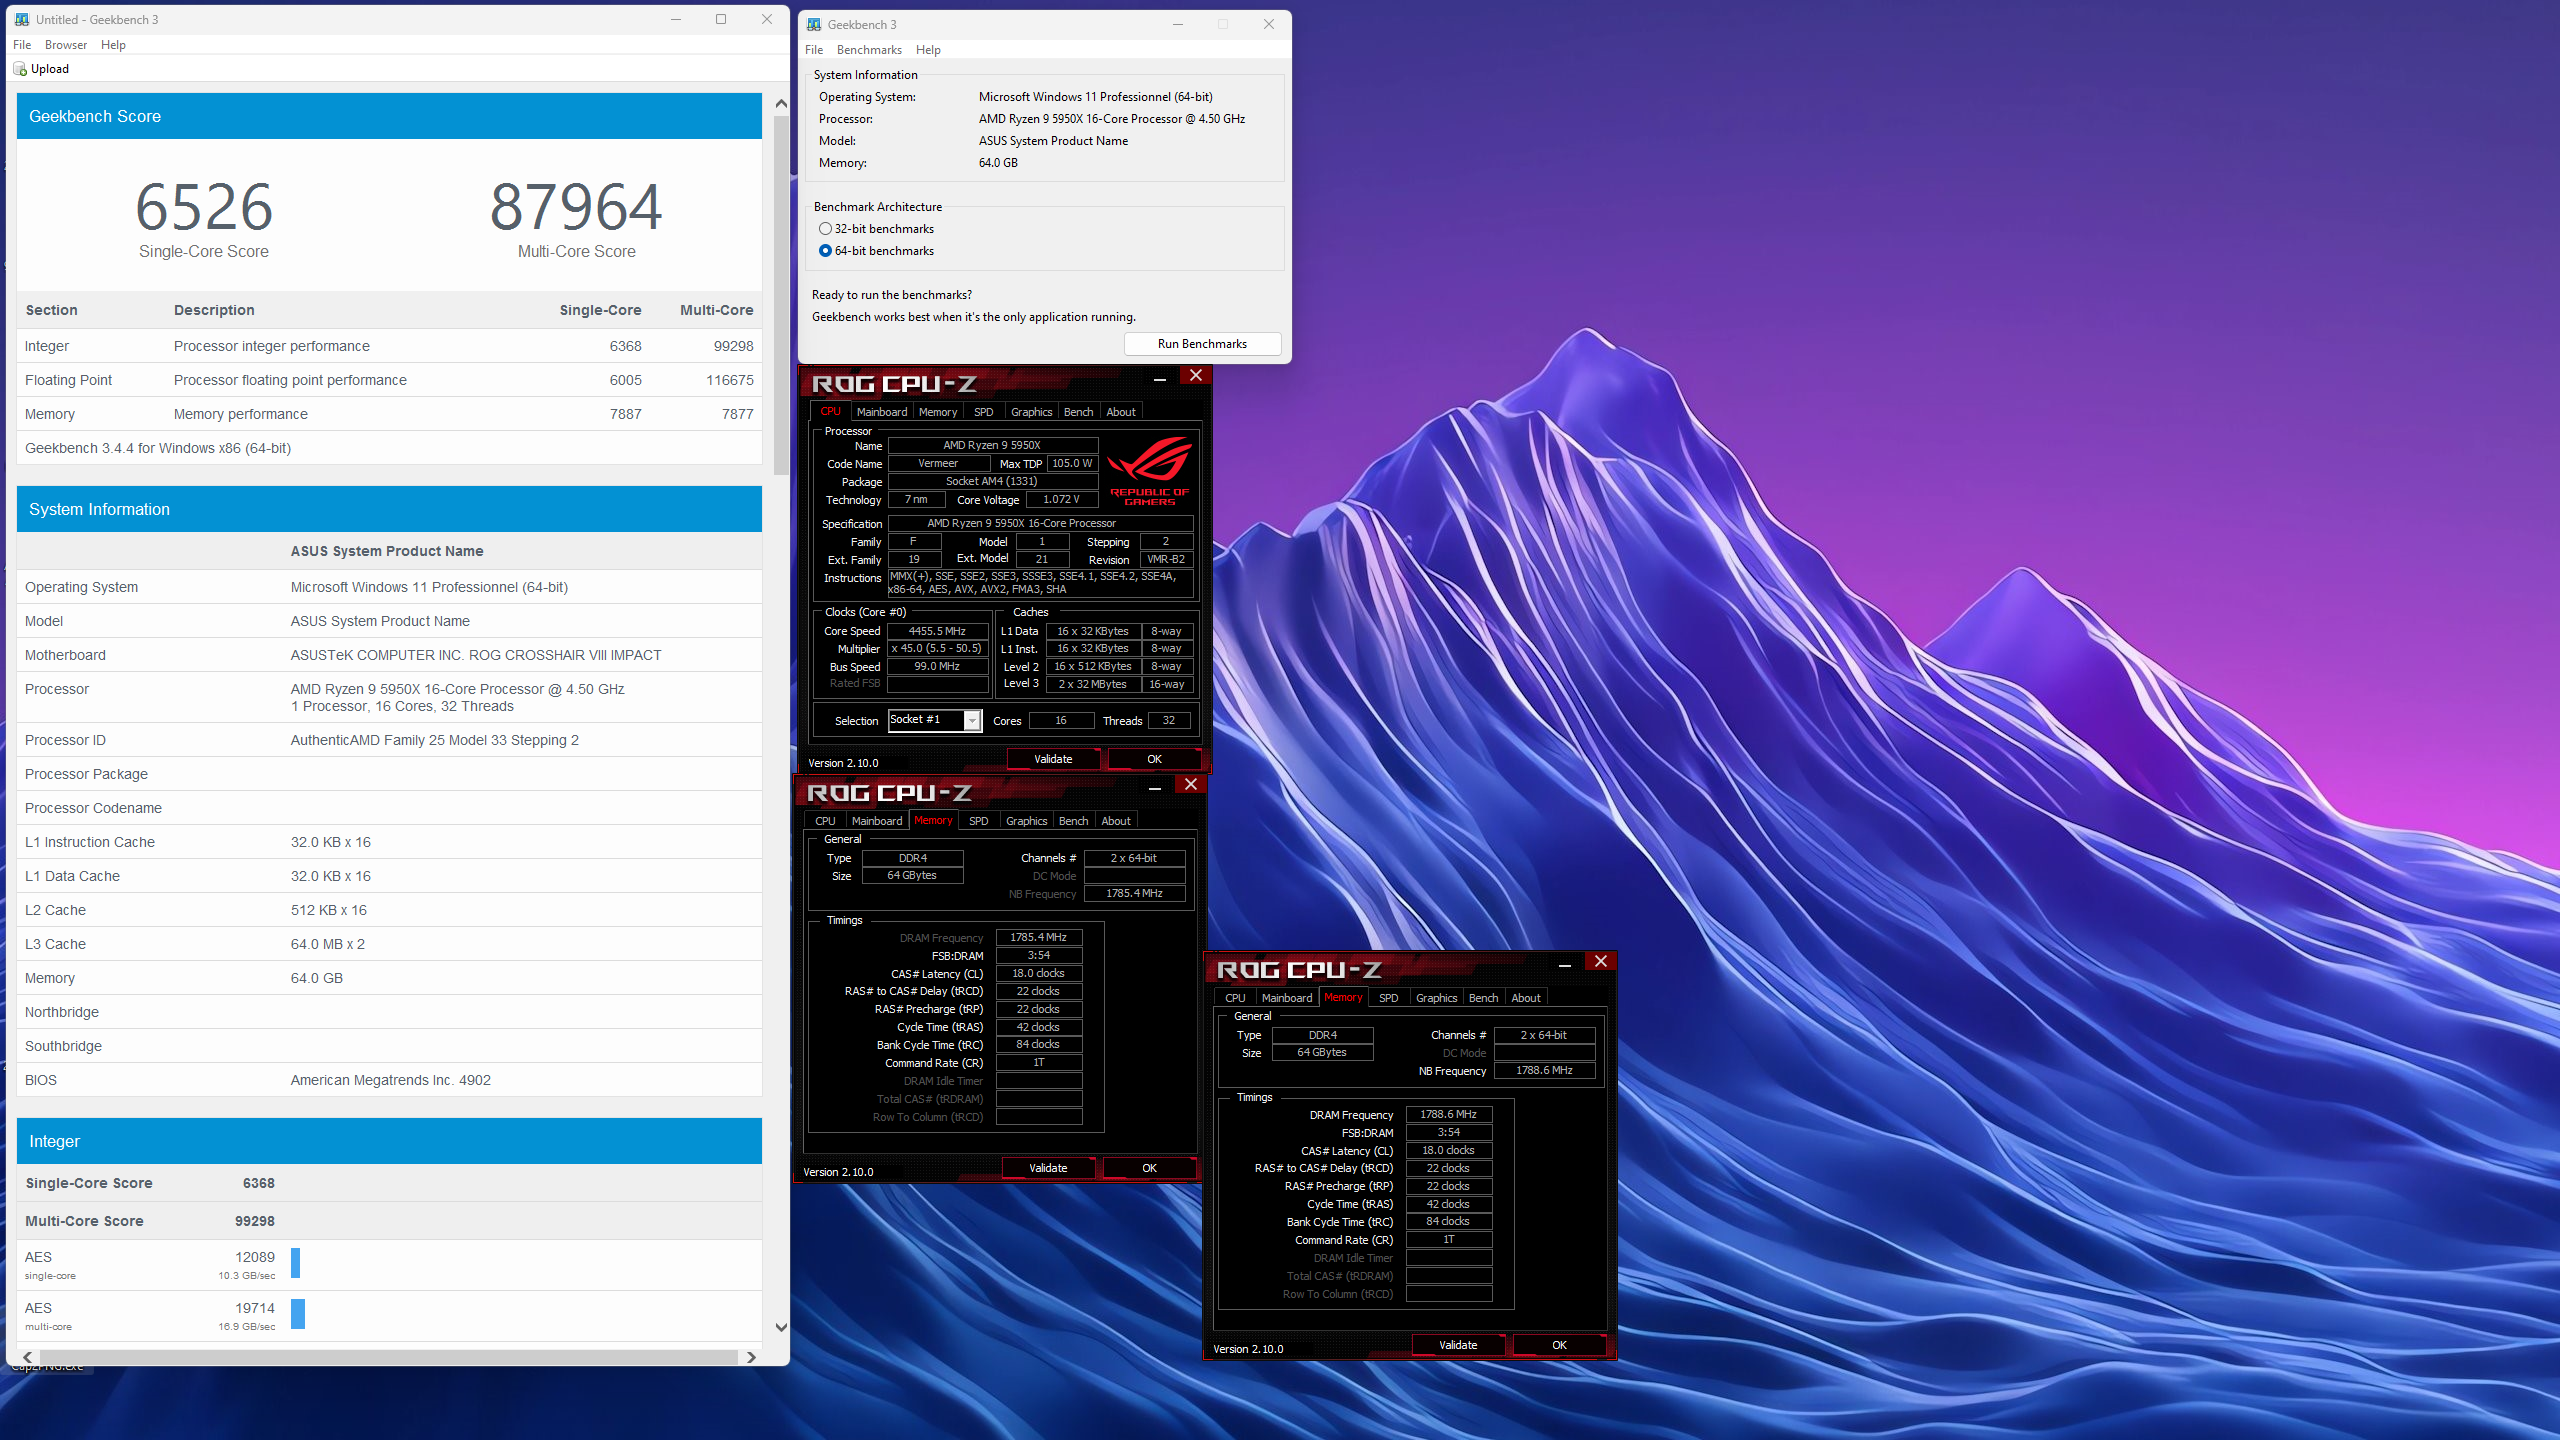Open File menu in Untitled Geekbench window
The width and height of the screenshot is (2560, 1440).
point(22,45)
